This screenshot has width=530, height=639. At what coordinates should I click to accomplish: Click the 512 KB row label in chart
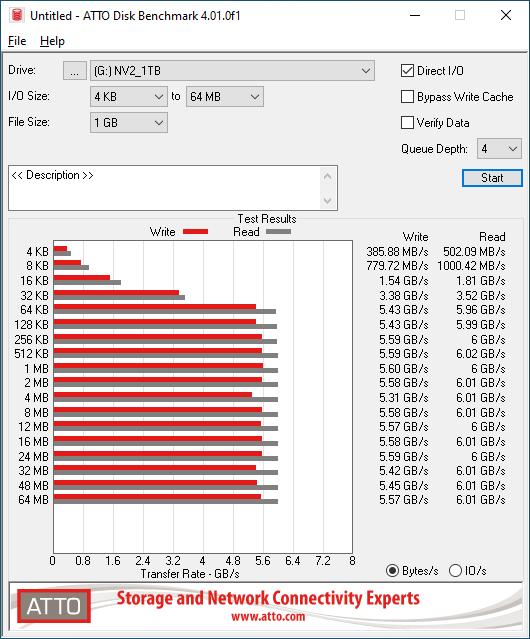31,354
